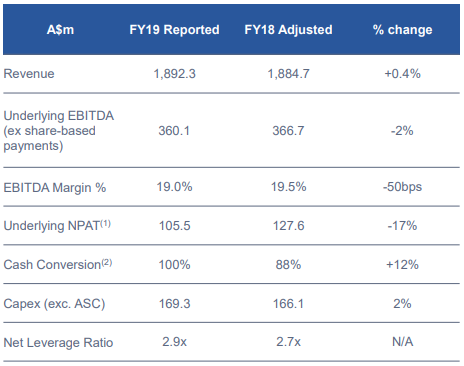Click the 366.7 EBITDA value
This screenshot has height=366, width=464.
[x=288, y=131]
